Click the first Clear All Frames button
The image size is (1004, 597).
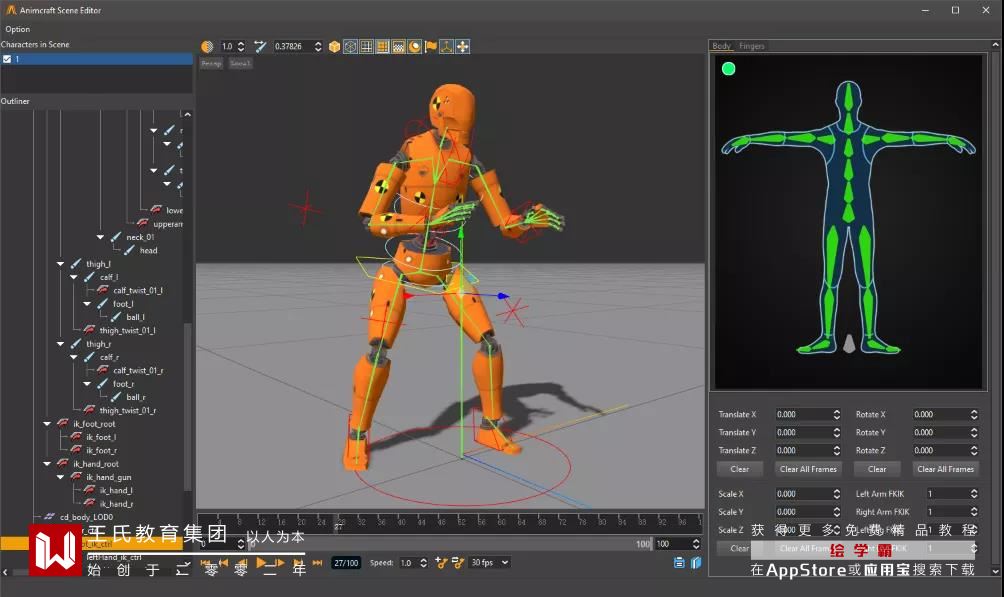pyautogui.click(x=806, y=469)
